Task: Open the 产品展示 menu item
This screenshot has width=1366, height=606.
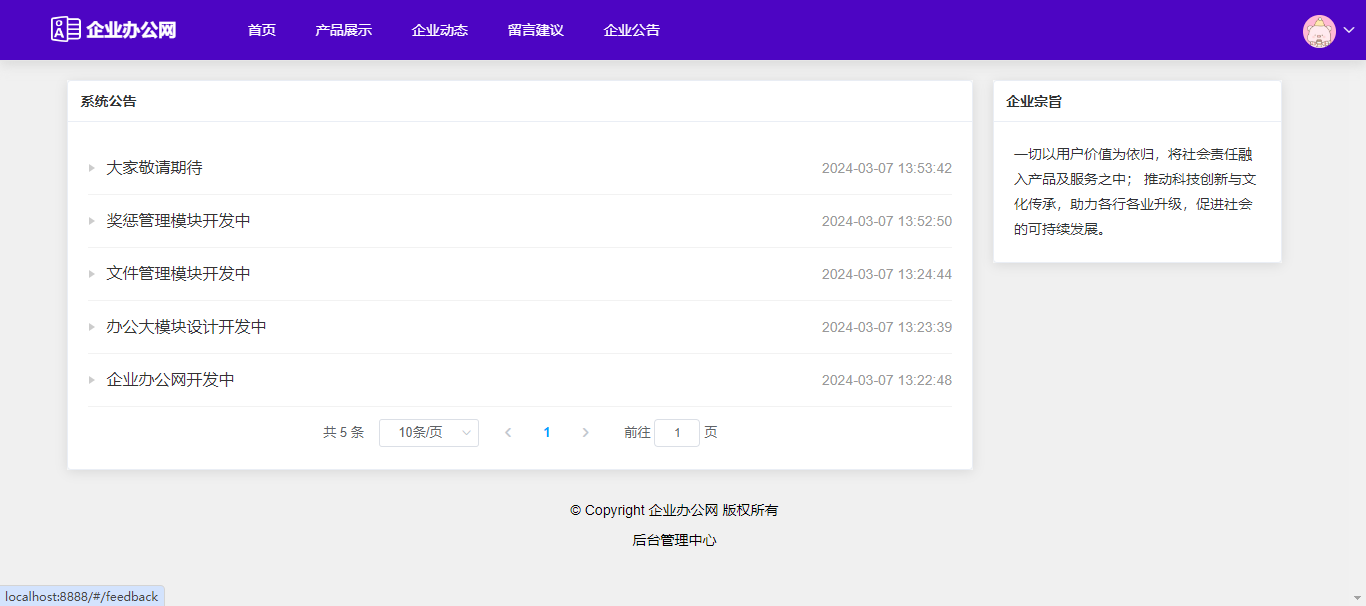Action: click(343, 30)
